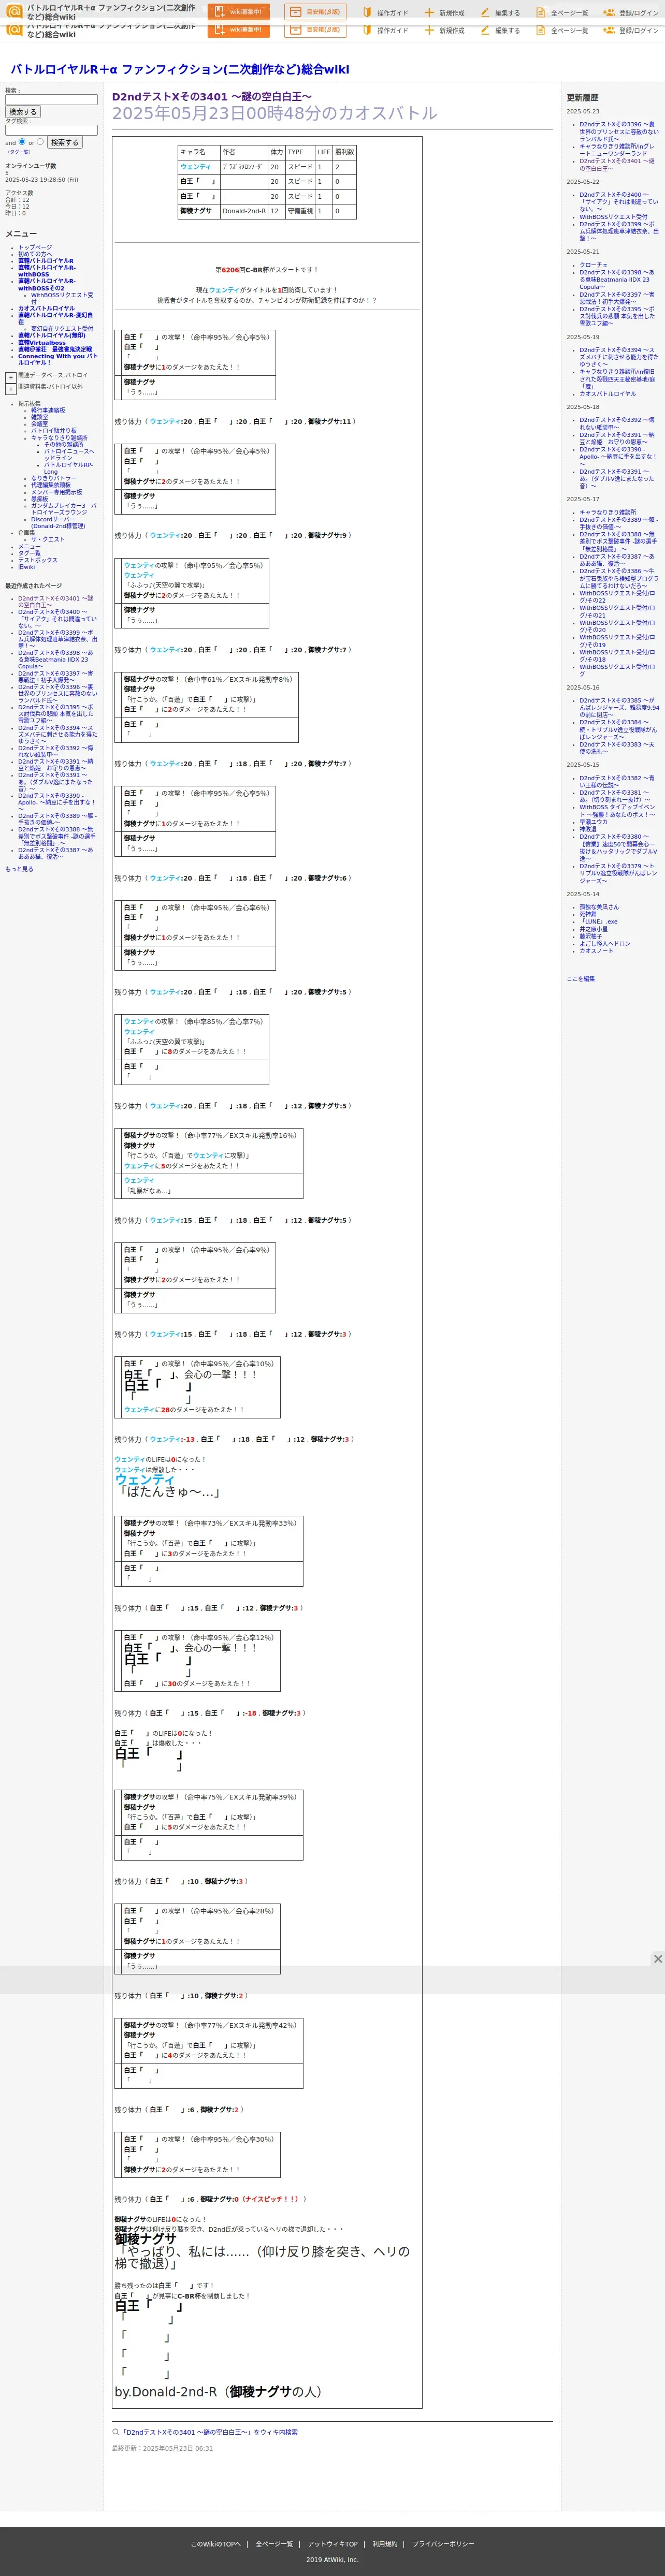
Task: Open 雑談室 board link
Action: 39,417
